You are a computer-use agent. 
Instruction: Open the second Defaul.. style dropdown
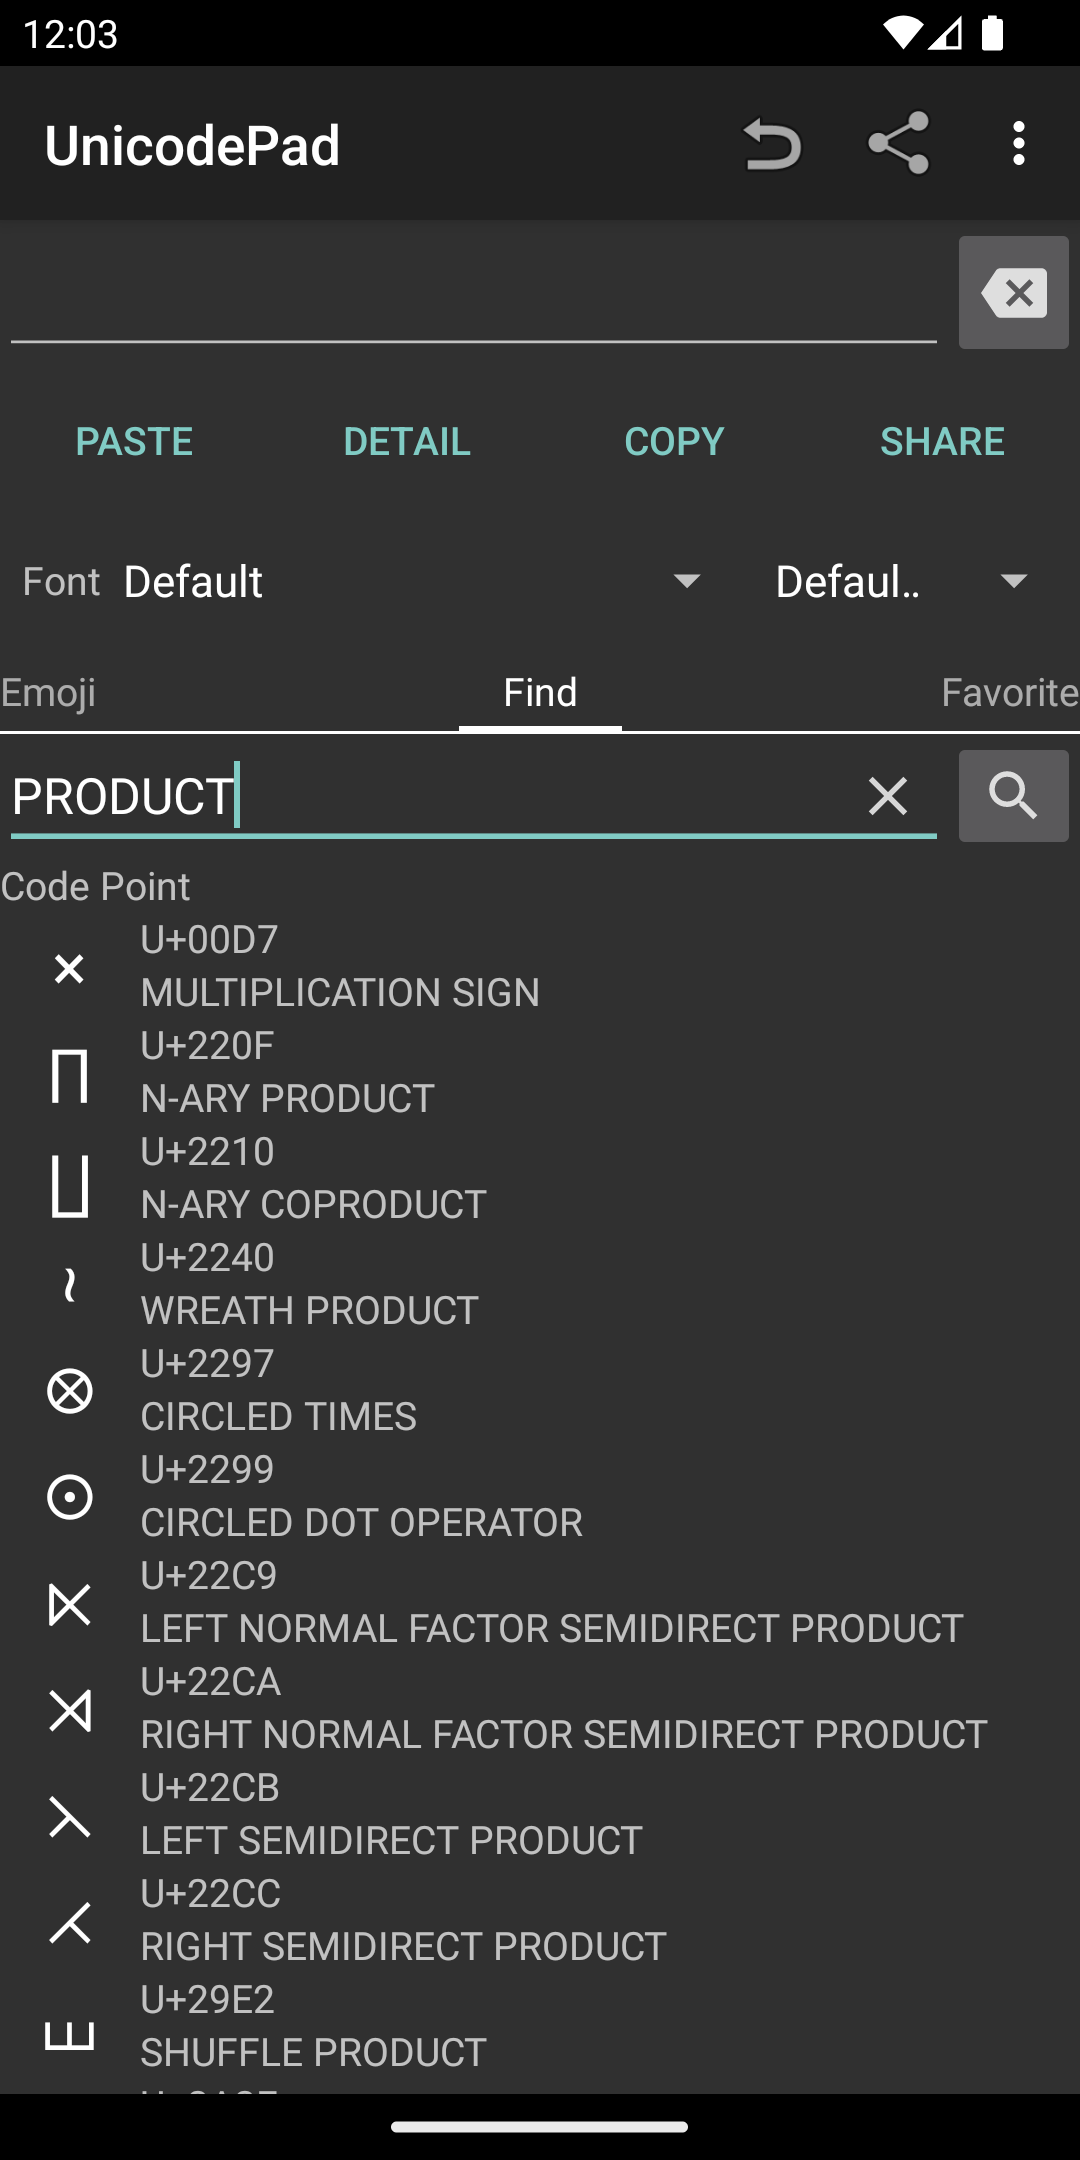(x=903, y=582)
